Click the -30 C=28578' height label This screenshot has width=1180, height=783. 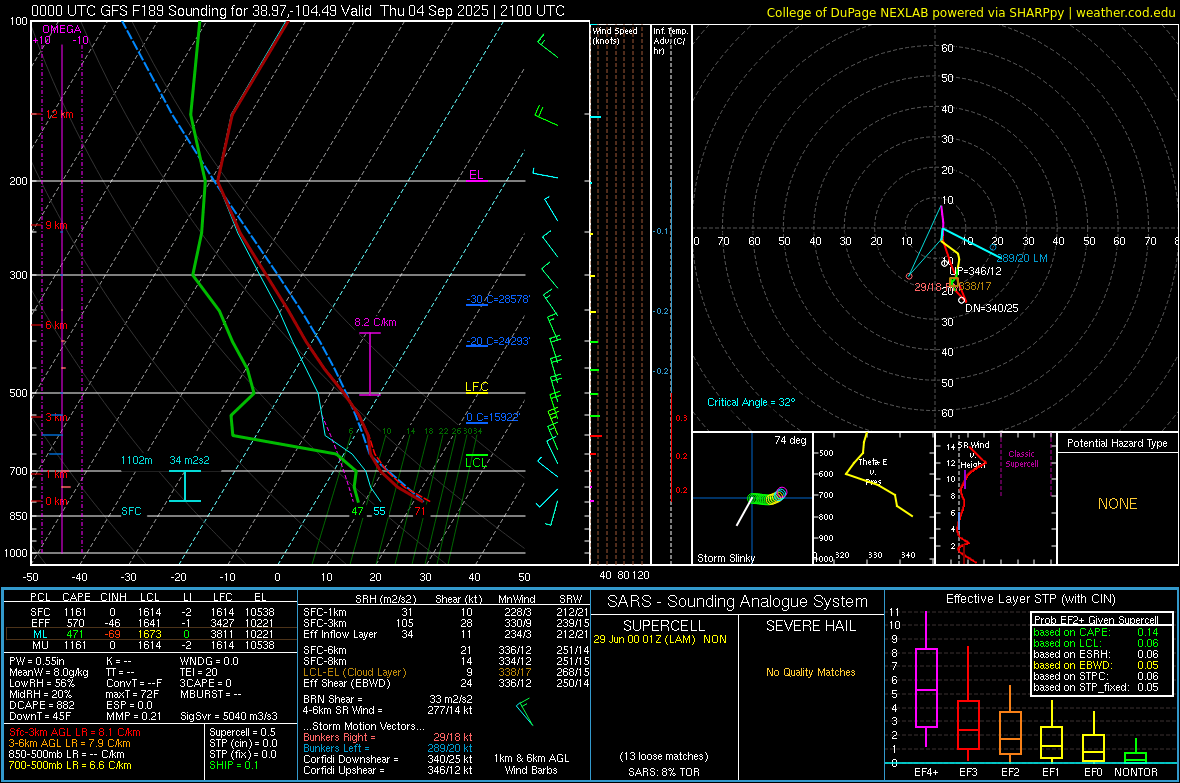point(498,299)
